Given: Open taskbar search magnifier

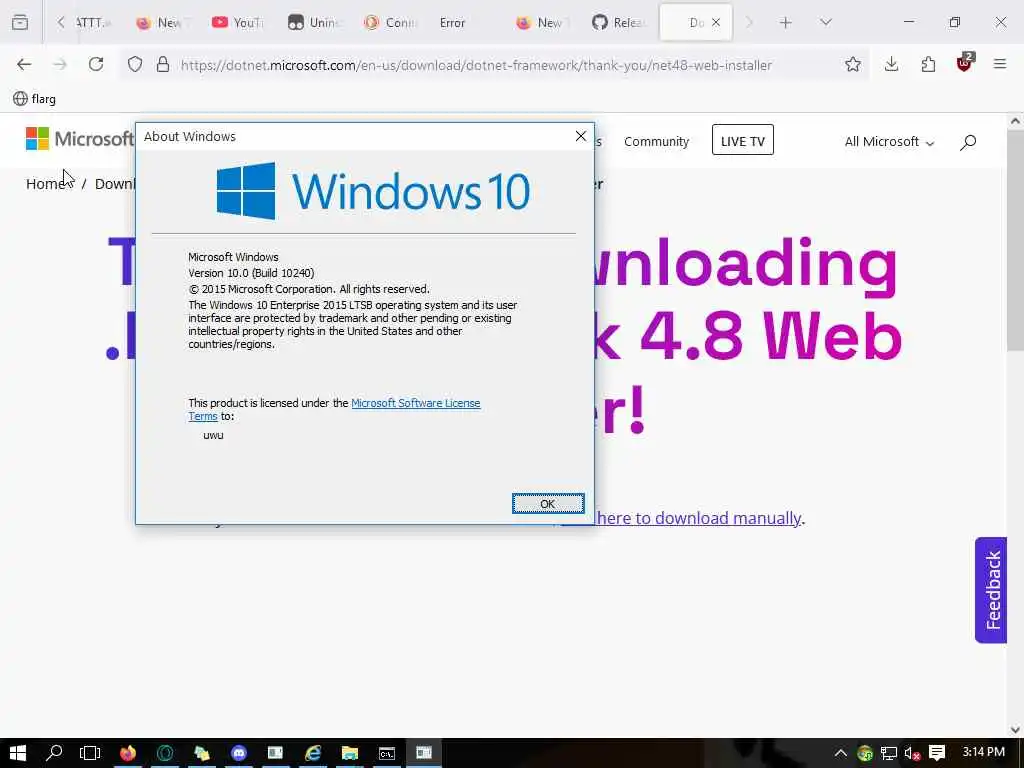Looking at the screenshot, I should [x=54, y=753].
